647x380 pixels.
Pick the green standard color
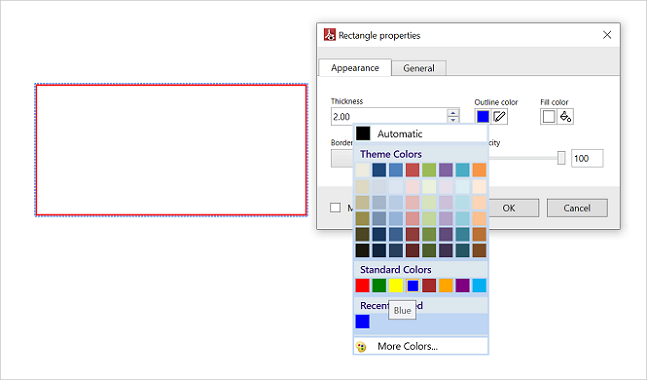coord(379,286)
